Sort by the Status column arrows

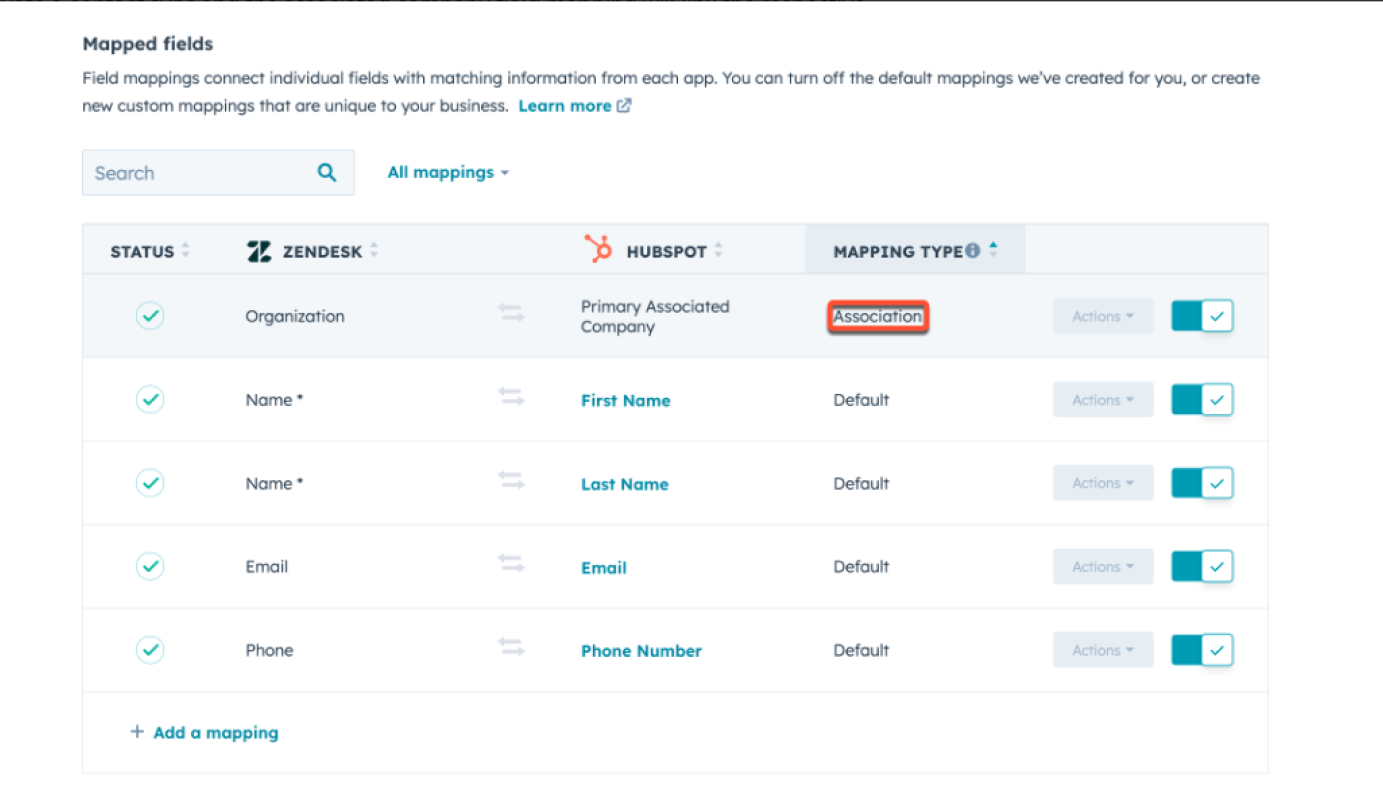185,252
